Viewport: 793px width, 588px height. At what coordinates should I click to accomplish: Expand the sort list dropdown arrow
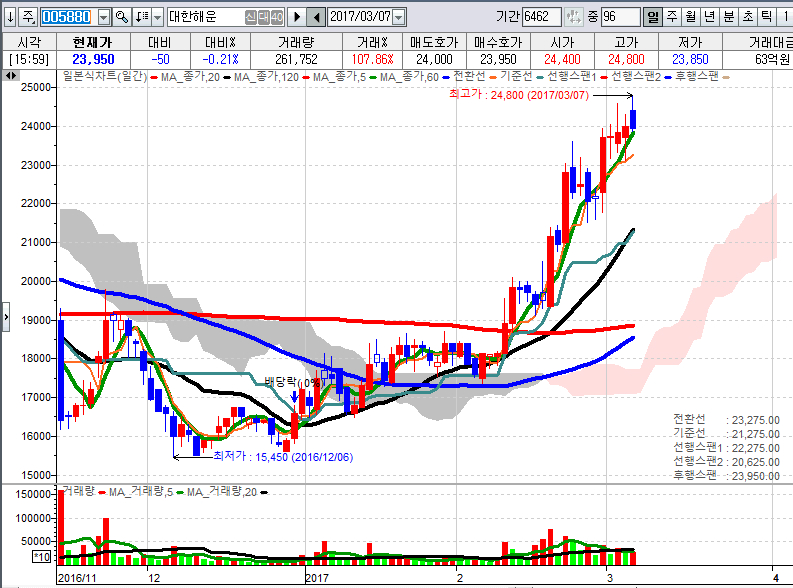coord(157,17)
